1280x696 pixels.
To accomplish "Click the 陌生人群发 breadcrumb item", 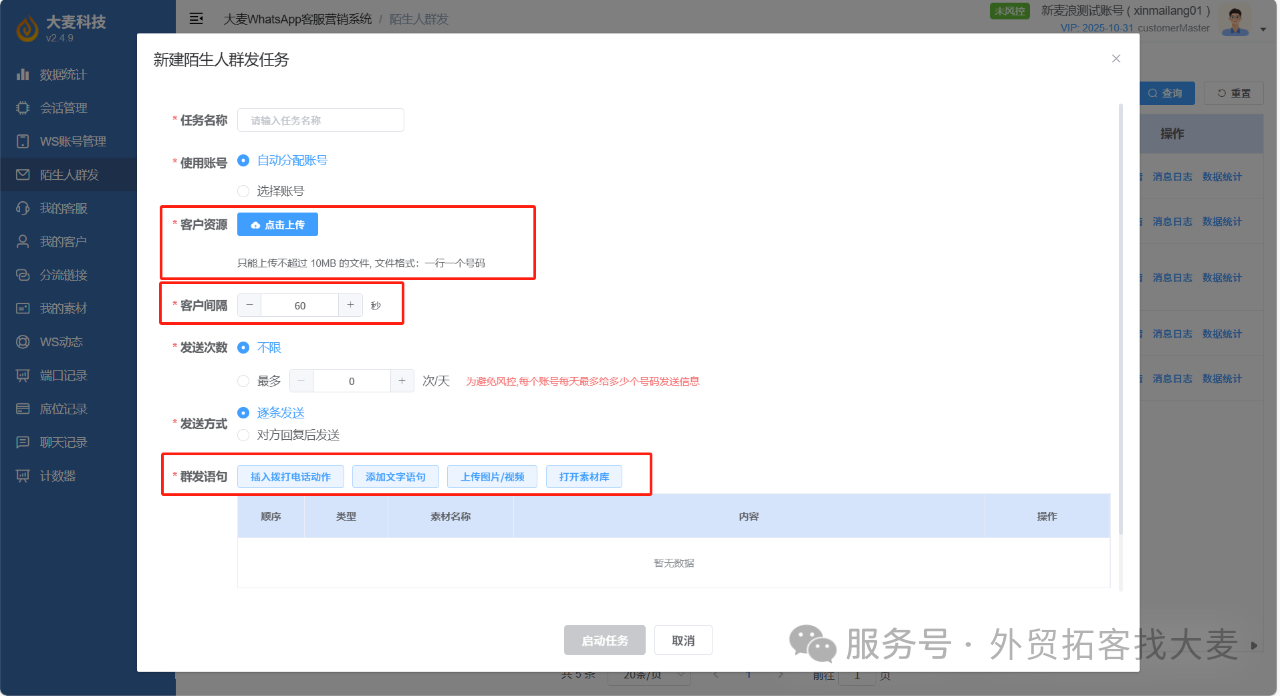I will 419,18.
